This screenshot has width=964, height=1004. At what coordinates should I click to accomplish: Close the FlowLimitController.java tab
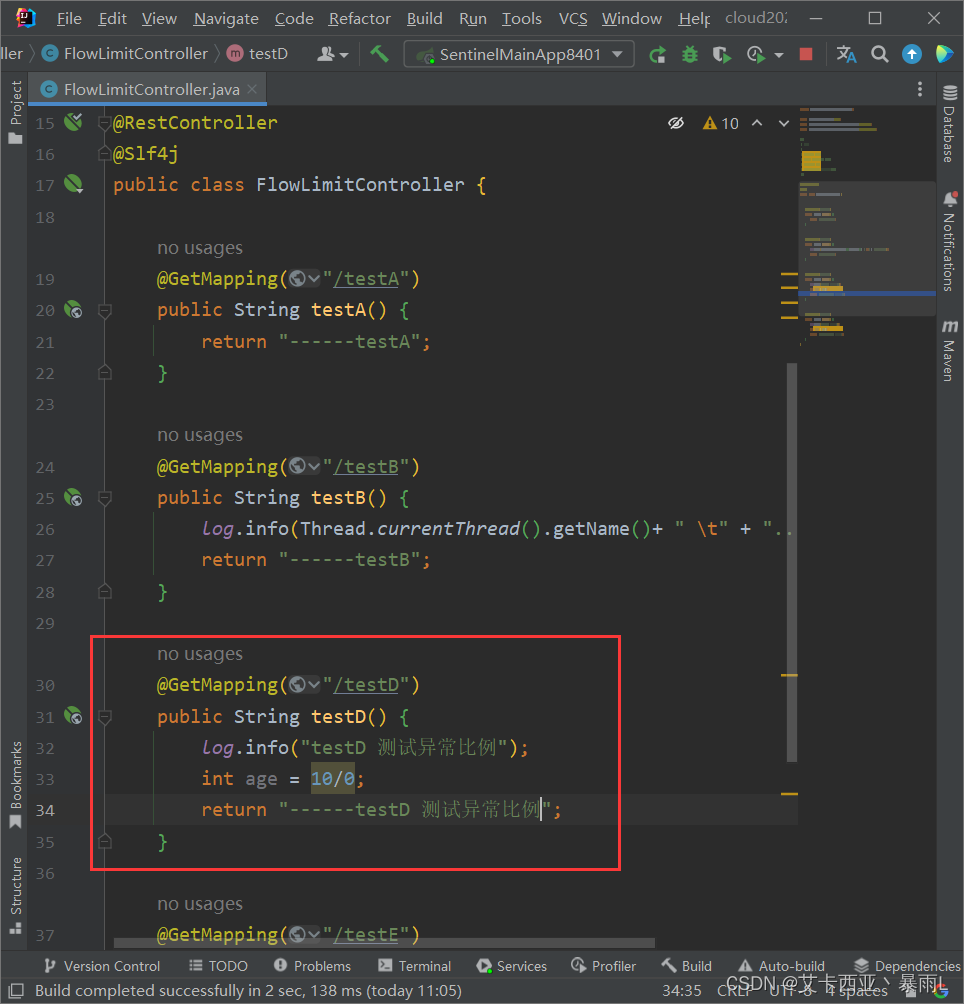click(x=252, y=89)
